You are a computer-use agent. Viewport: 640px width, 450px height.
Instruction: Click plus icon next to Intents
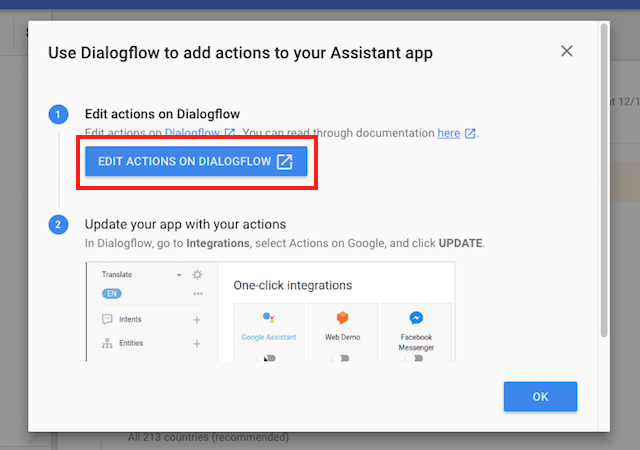(197, 320)
